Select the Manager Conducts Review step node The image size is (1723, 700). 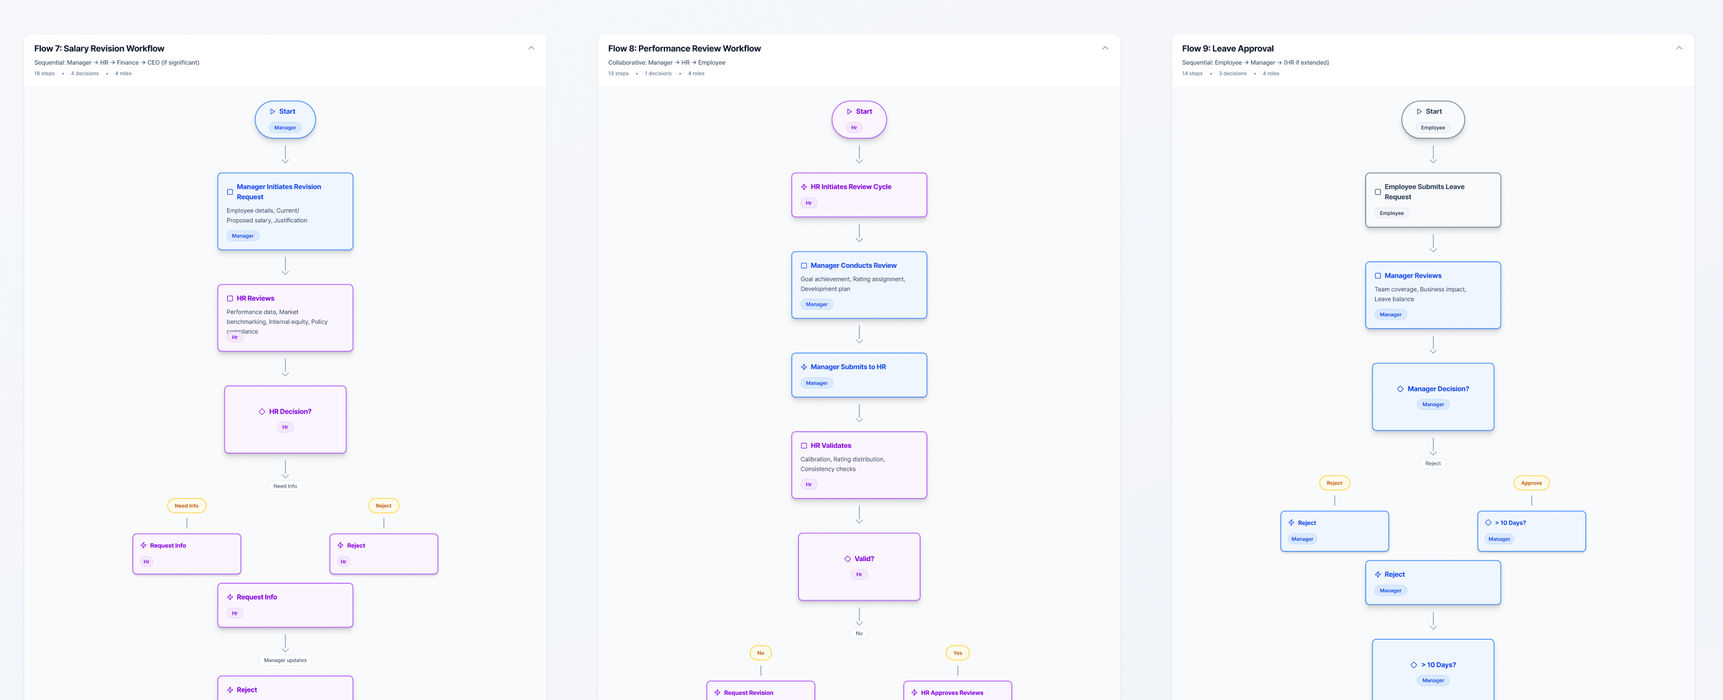coord(859,285)
